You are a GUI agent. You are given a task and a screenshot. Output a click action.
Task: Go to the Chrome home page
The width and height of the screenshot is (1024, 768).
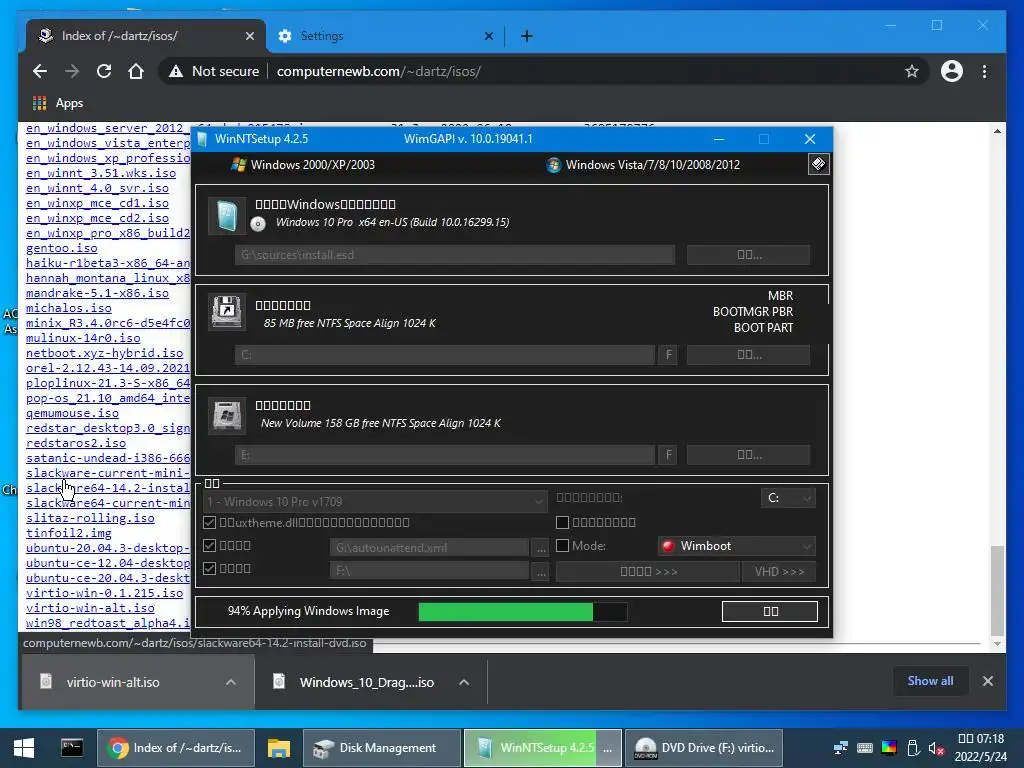tap(136, 71)
